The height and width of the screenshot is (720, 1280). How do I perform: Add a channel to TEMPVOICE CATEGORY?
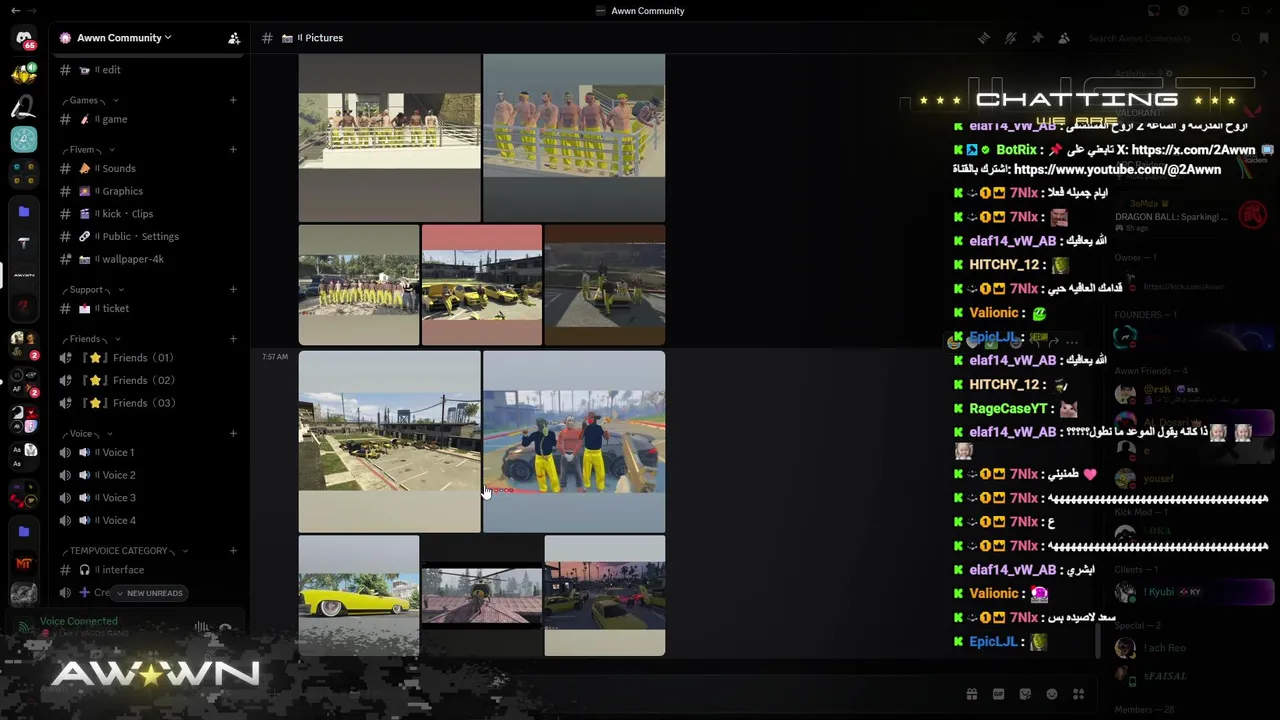pyautogui.click(x=233, y=551)
